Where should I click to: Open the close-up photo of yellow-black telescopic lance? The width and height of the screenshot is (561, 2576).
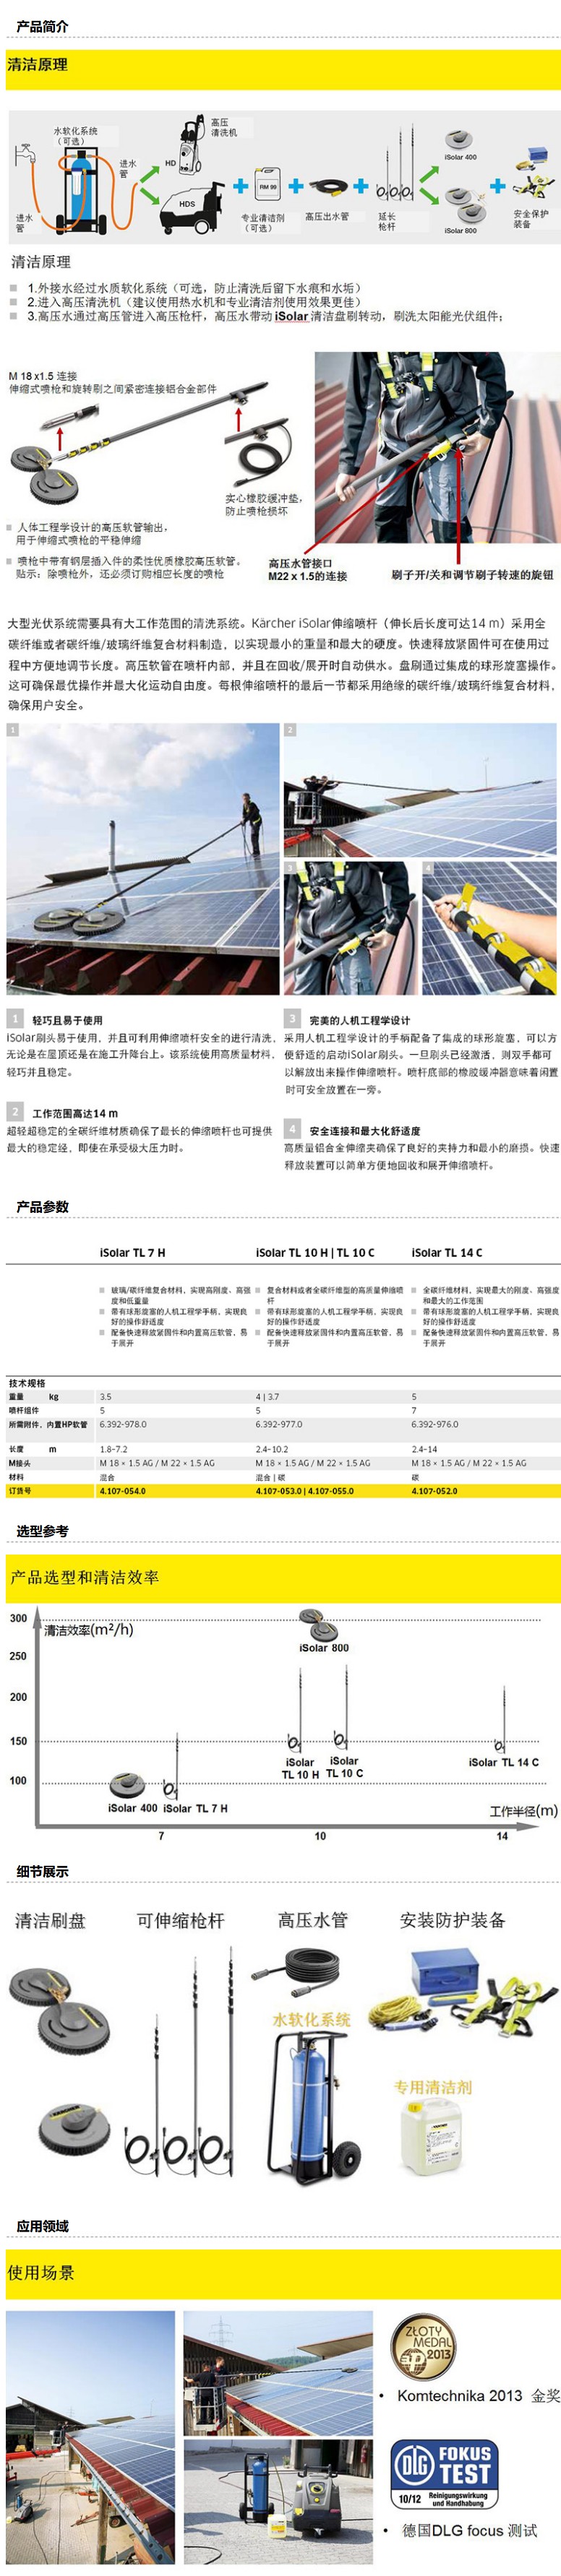(x=489, y=927)
